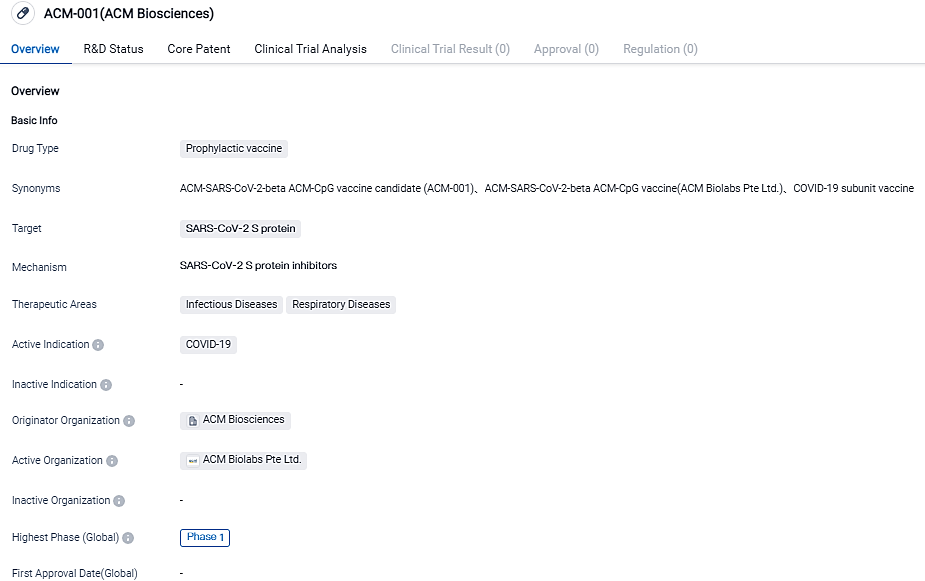The image size is (925, 581).
Task: Select the Overview tab
Action: pyautogui.click(x=35, y=49)
